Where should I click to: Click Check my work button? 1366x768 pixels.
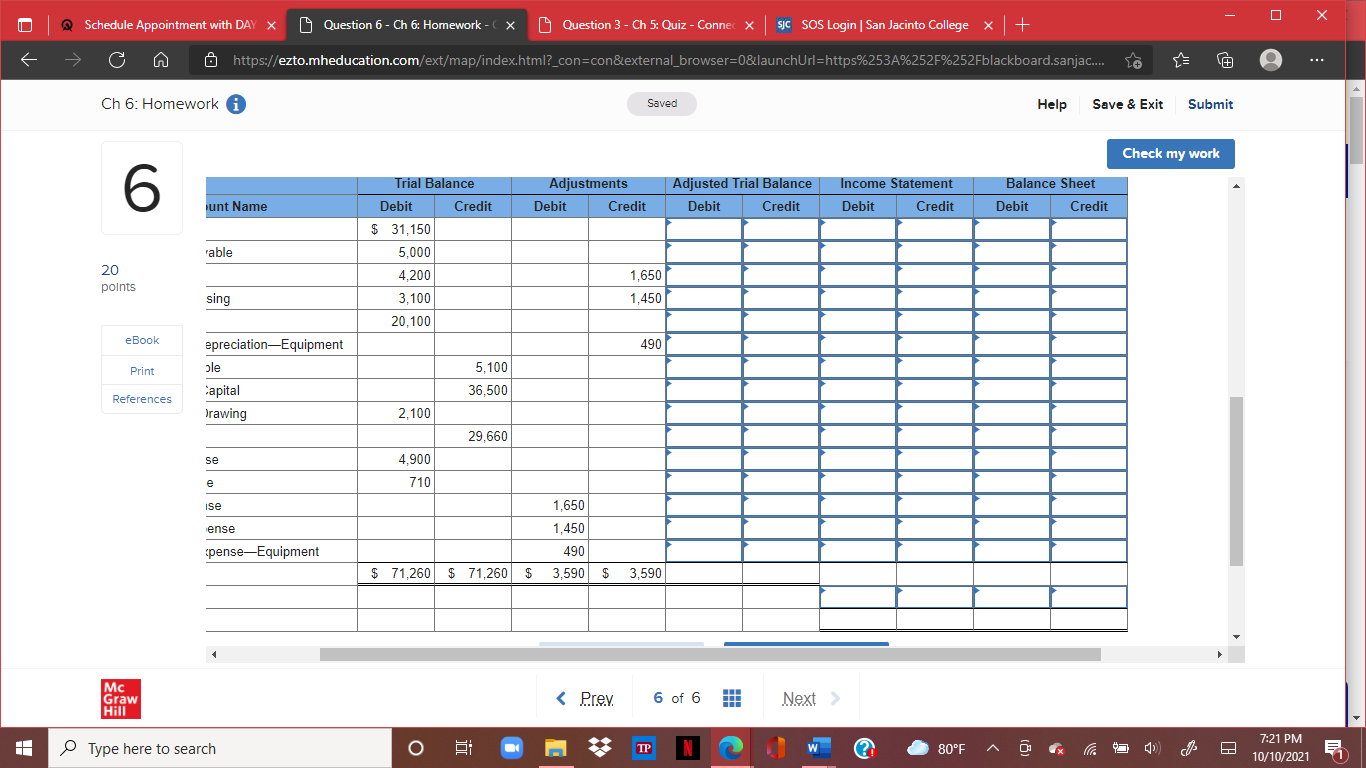pyautogui.click(x=1171, y=153)
